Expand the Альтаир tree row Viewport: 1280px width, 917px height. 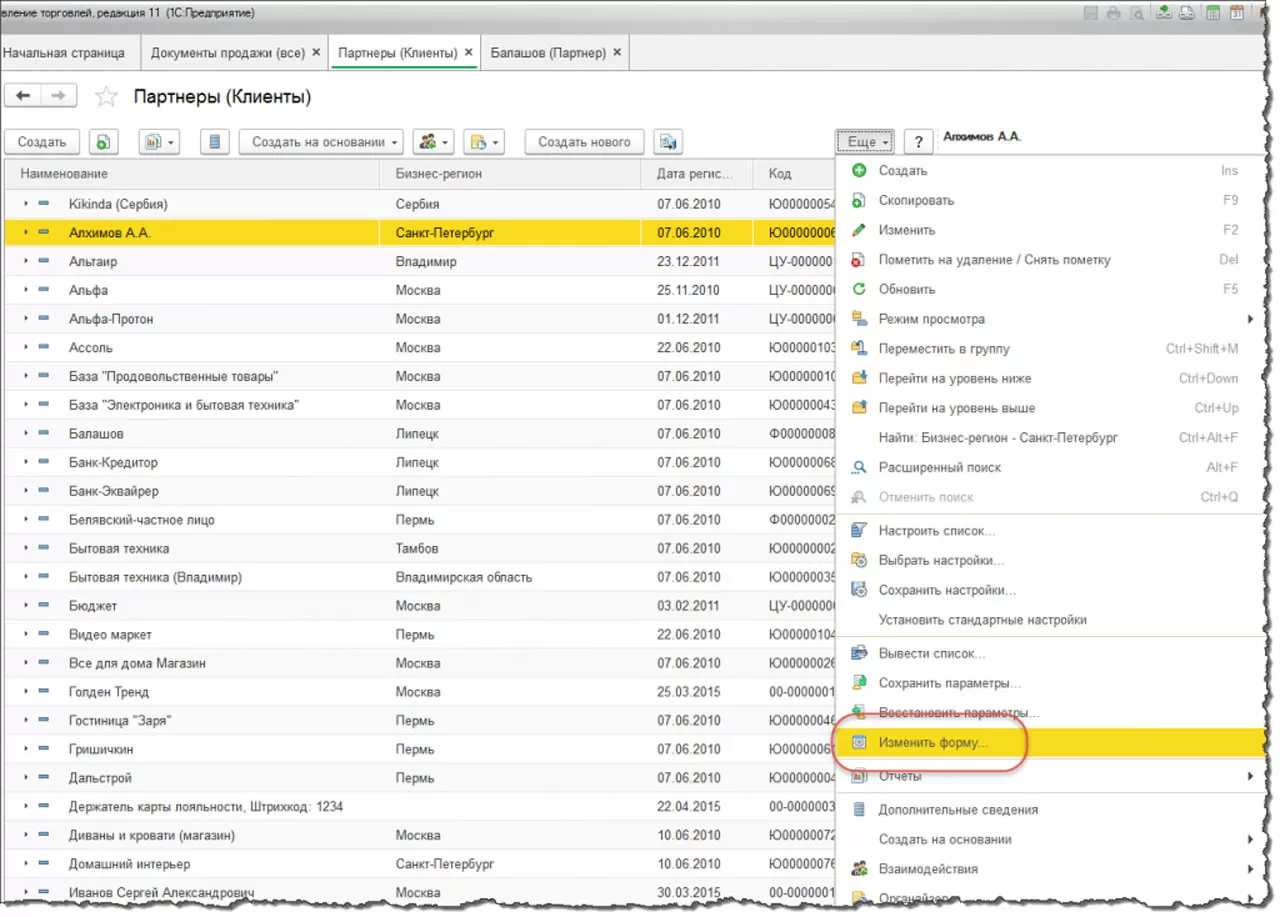tap(26, 262)
